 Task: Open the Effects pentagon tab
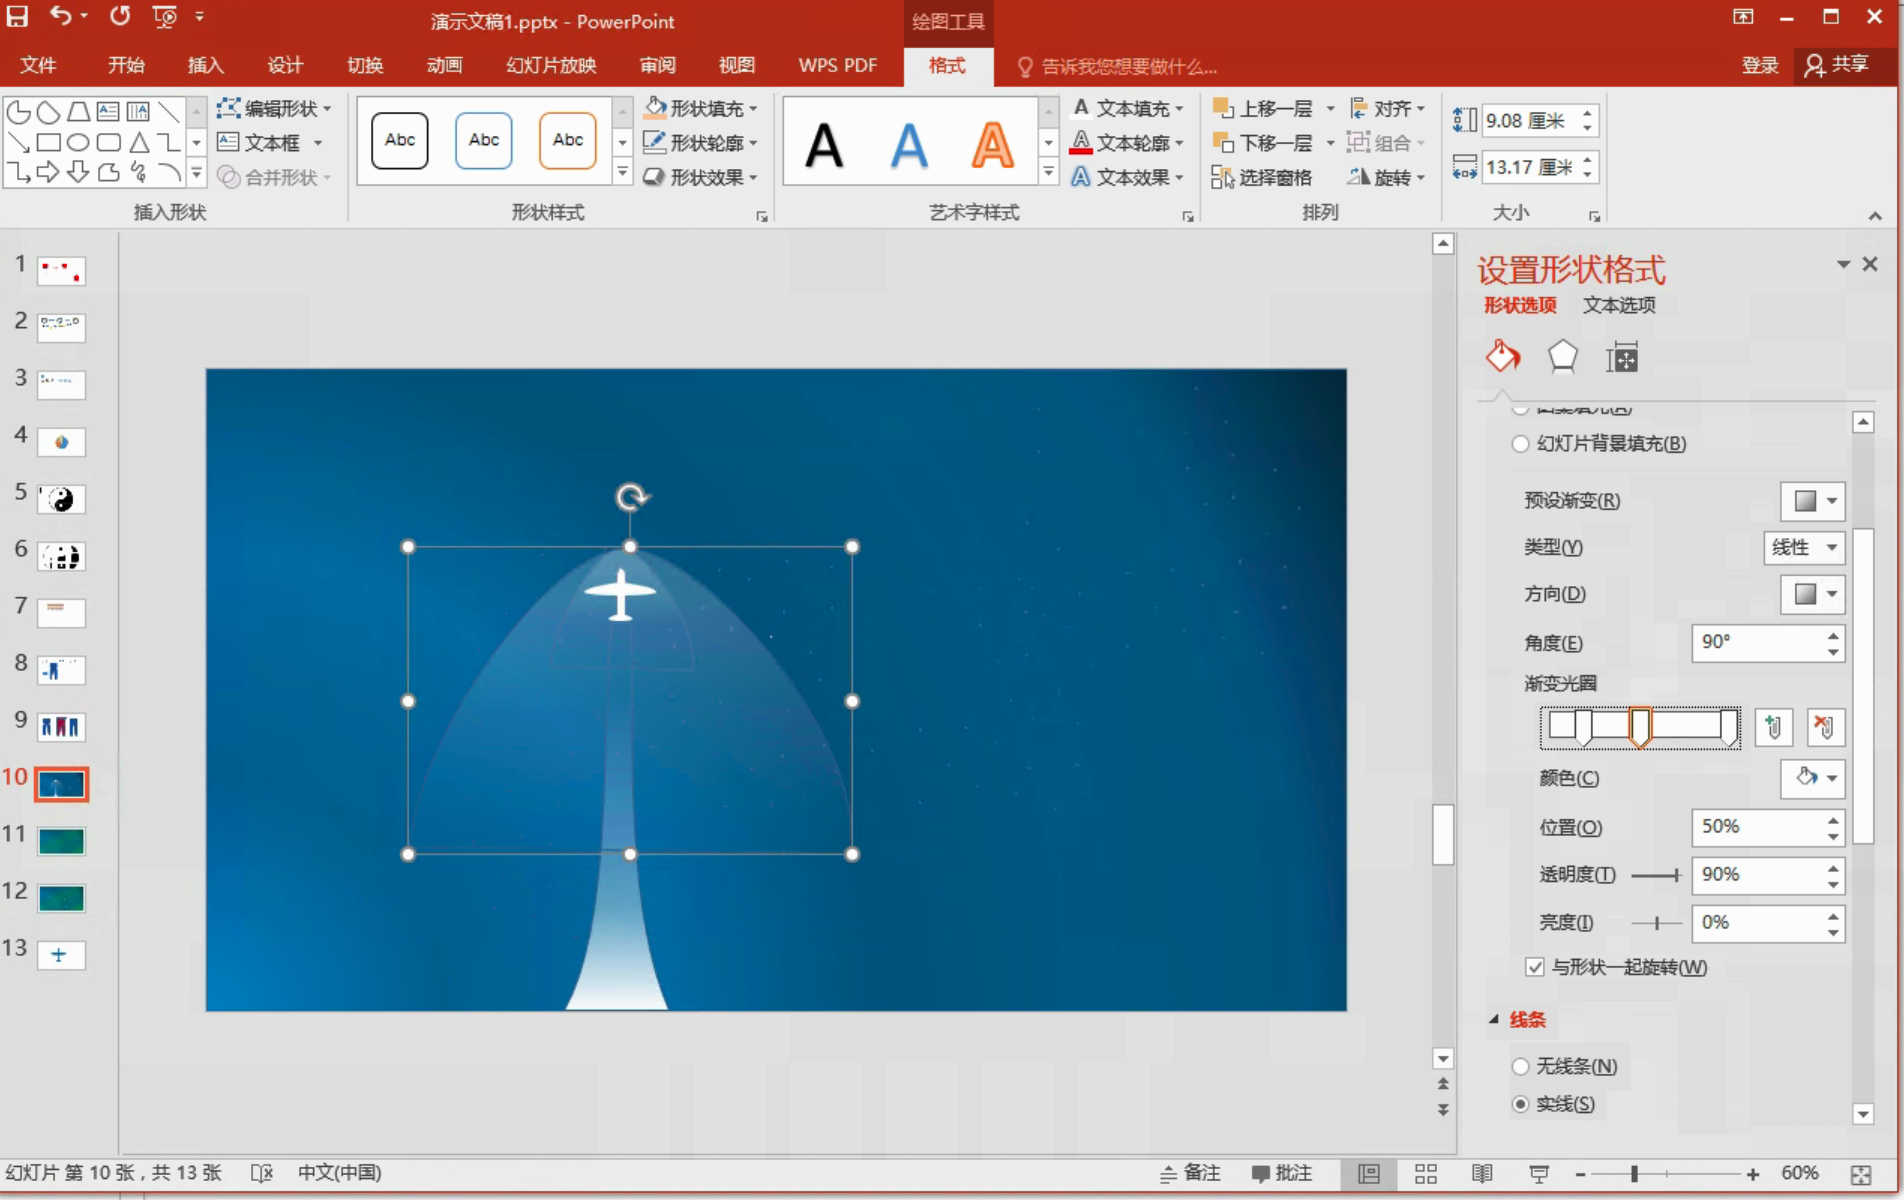(x=1562, y=357)
